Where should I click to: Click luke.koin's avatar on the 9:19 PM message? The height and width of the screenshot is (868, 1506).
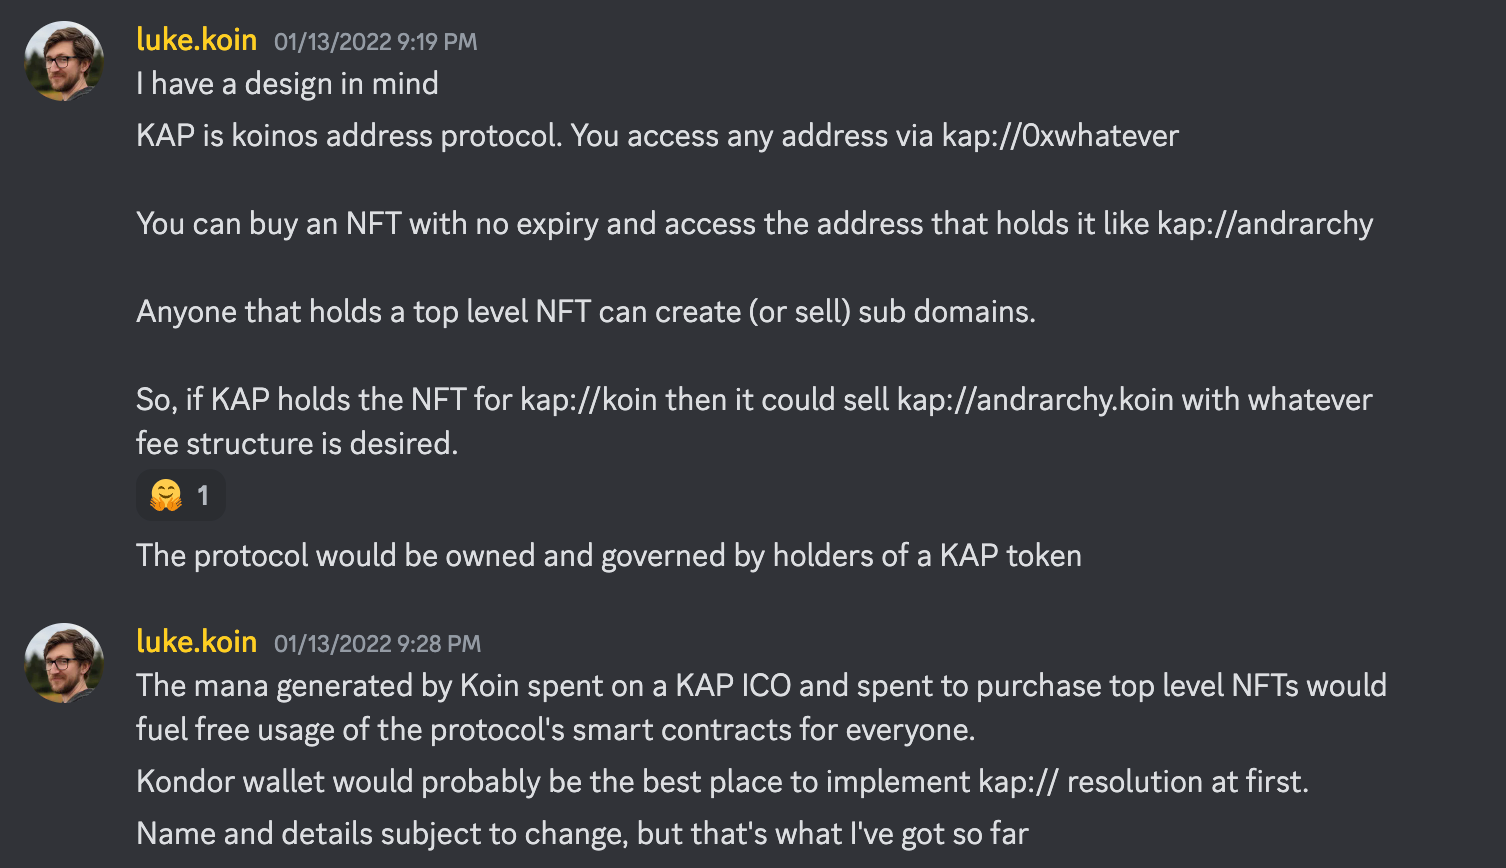64,61
